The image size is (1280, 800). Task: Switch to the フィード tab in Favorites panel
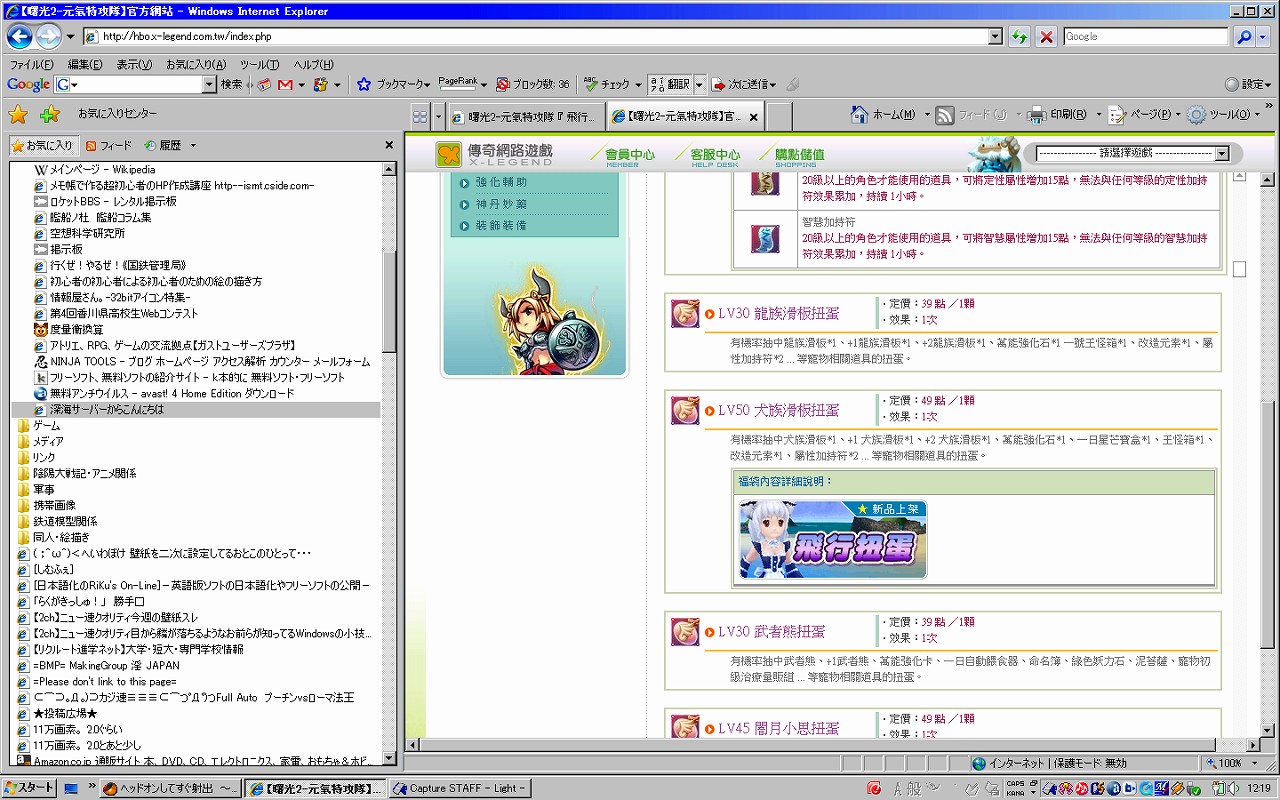pos(108,145)
